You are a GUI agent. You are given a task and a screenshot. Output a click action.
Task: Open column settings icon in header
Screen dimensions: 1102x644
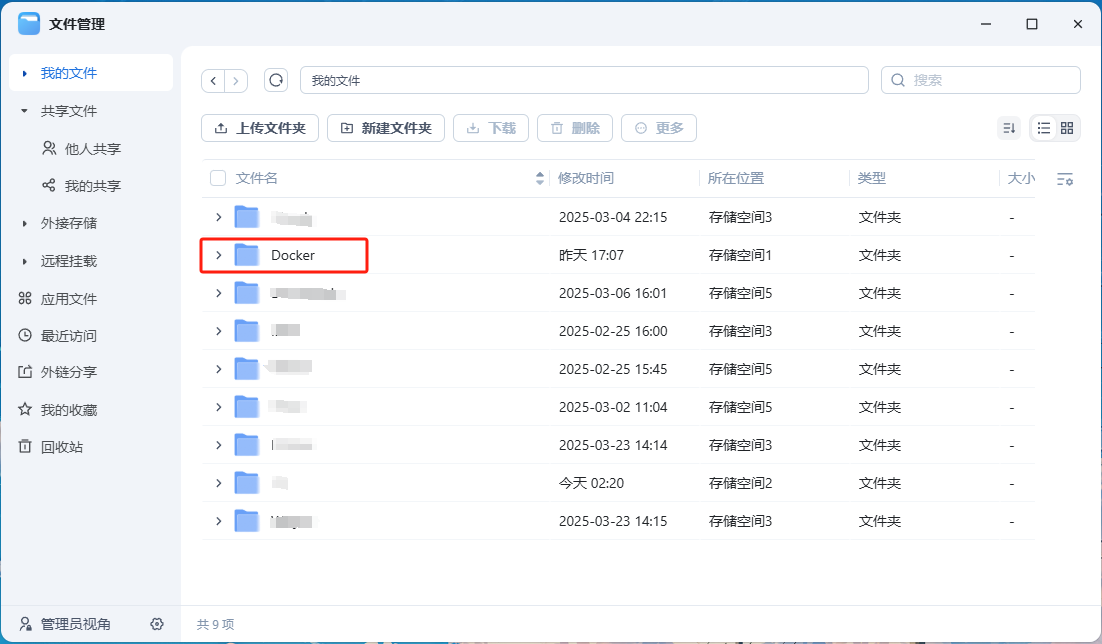click(x=1065, y=179)
